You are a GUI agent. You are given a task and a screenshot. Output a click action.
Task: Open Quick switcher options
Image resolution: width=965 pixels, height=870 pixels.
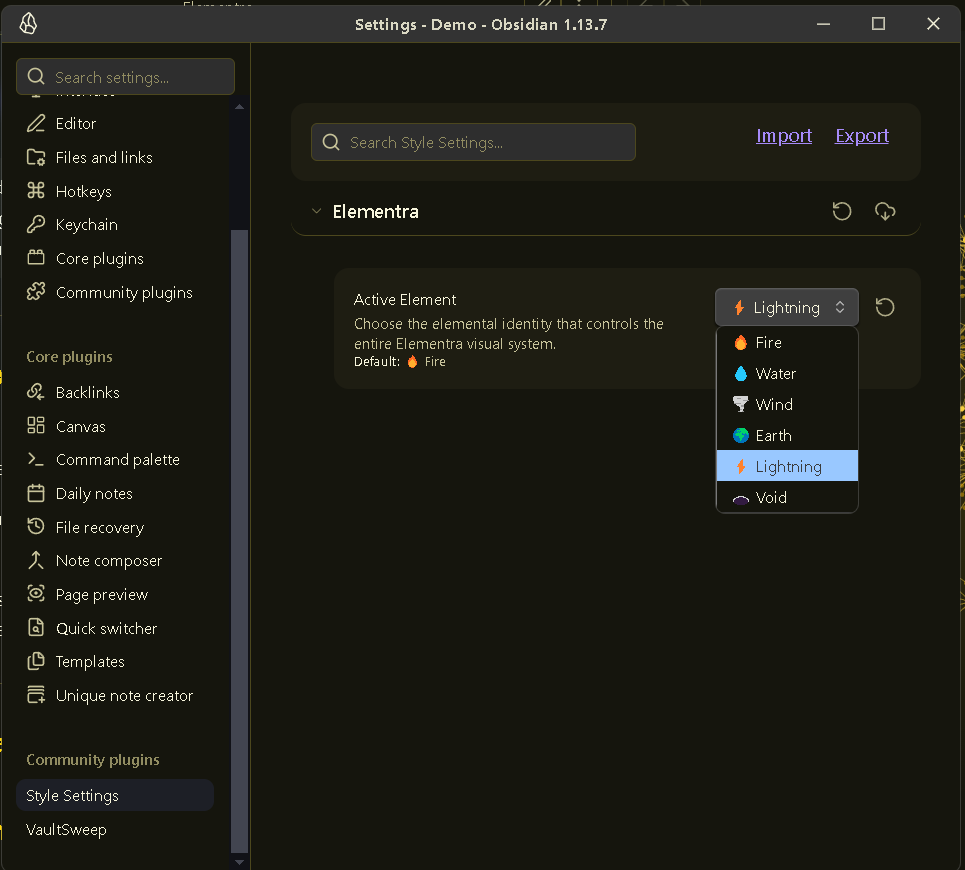click(115, 628)
